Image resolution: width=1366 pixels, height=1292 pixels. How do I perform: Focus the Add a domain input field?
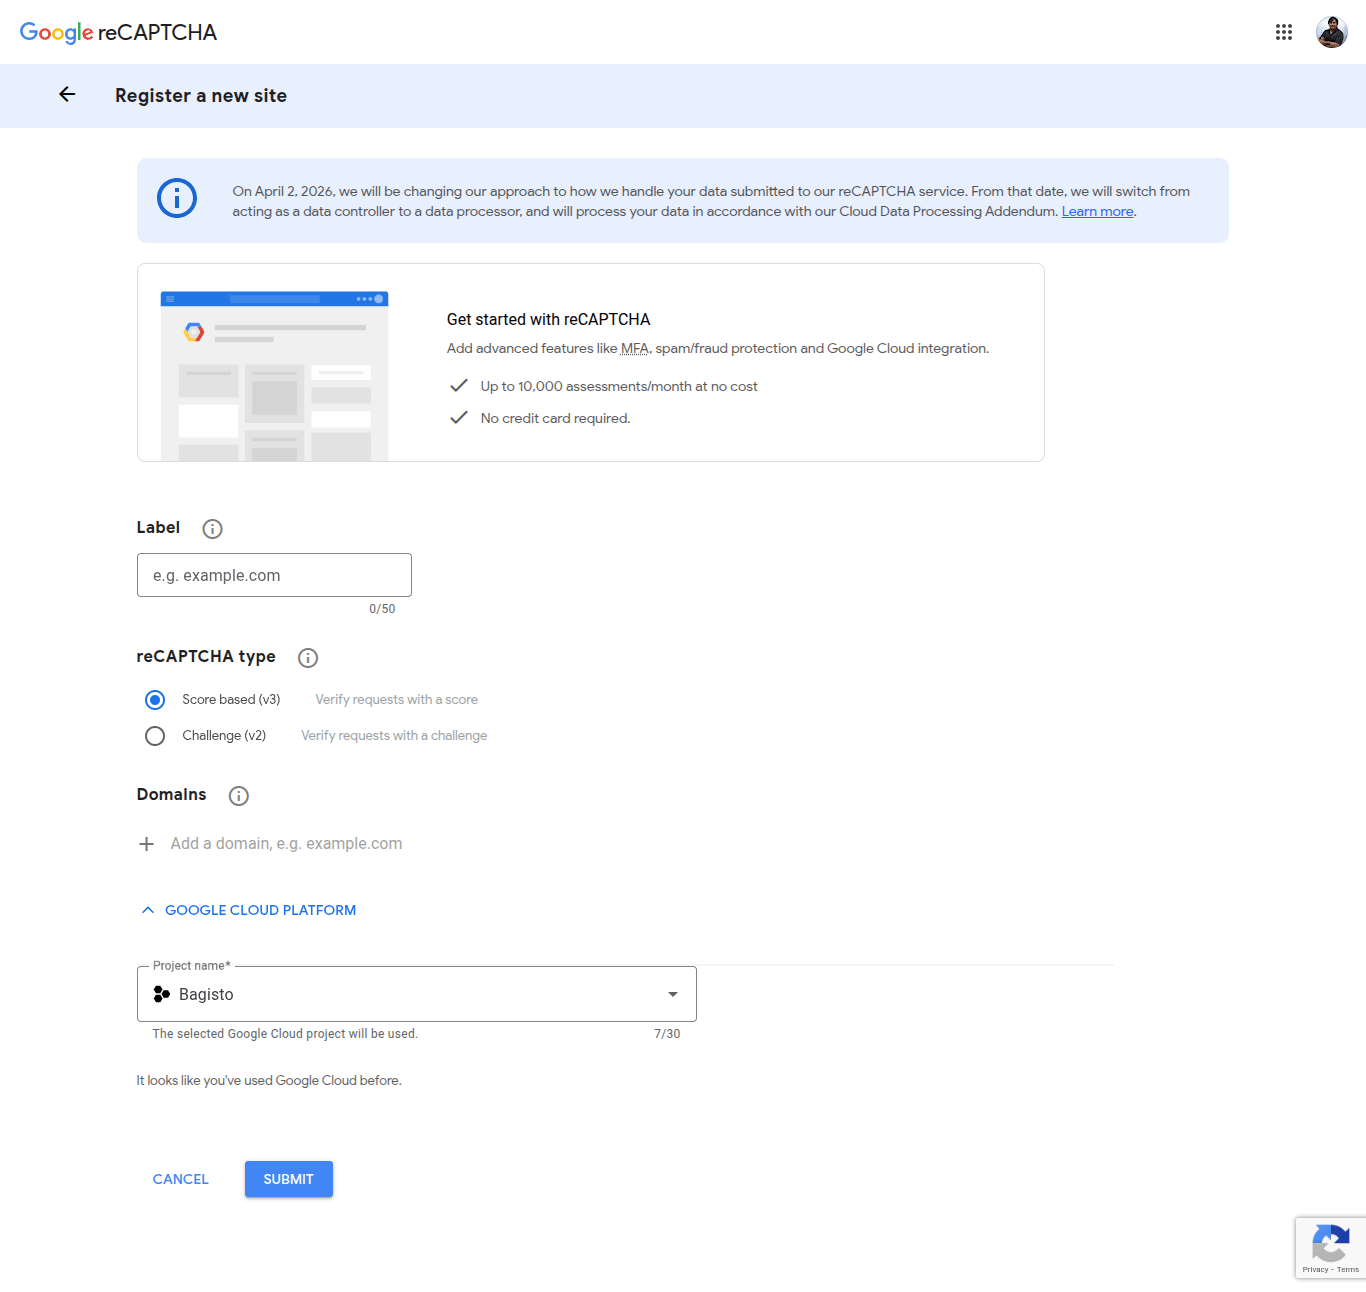(287, 844)
